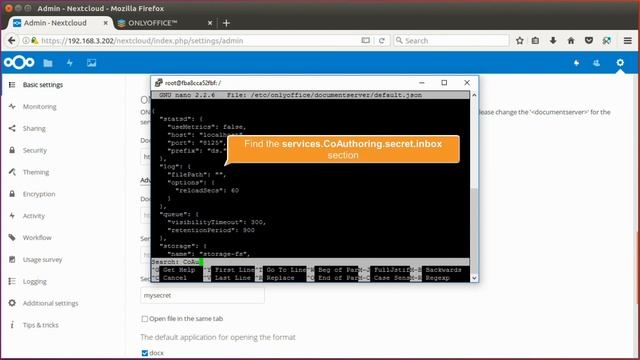Viewport: 640px width, 360px height.
Task: Close the root terminal window
Action: pyautogui.click(x=467, y=83)
